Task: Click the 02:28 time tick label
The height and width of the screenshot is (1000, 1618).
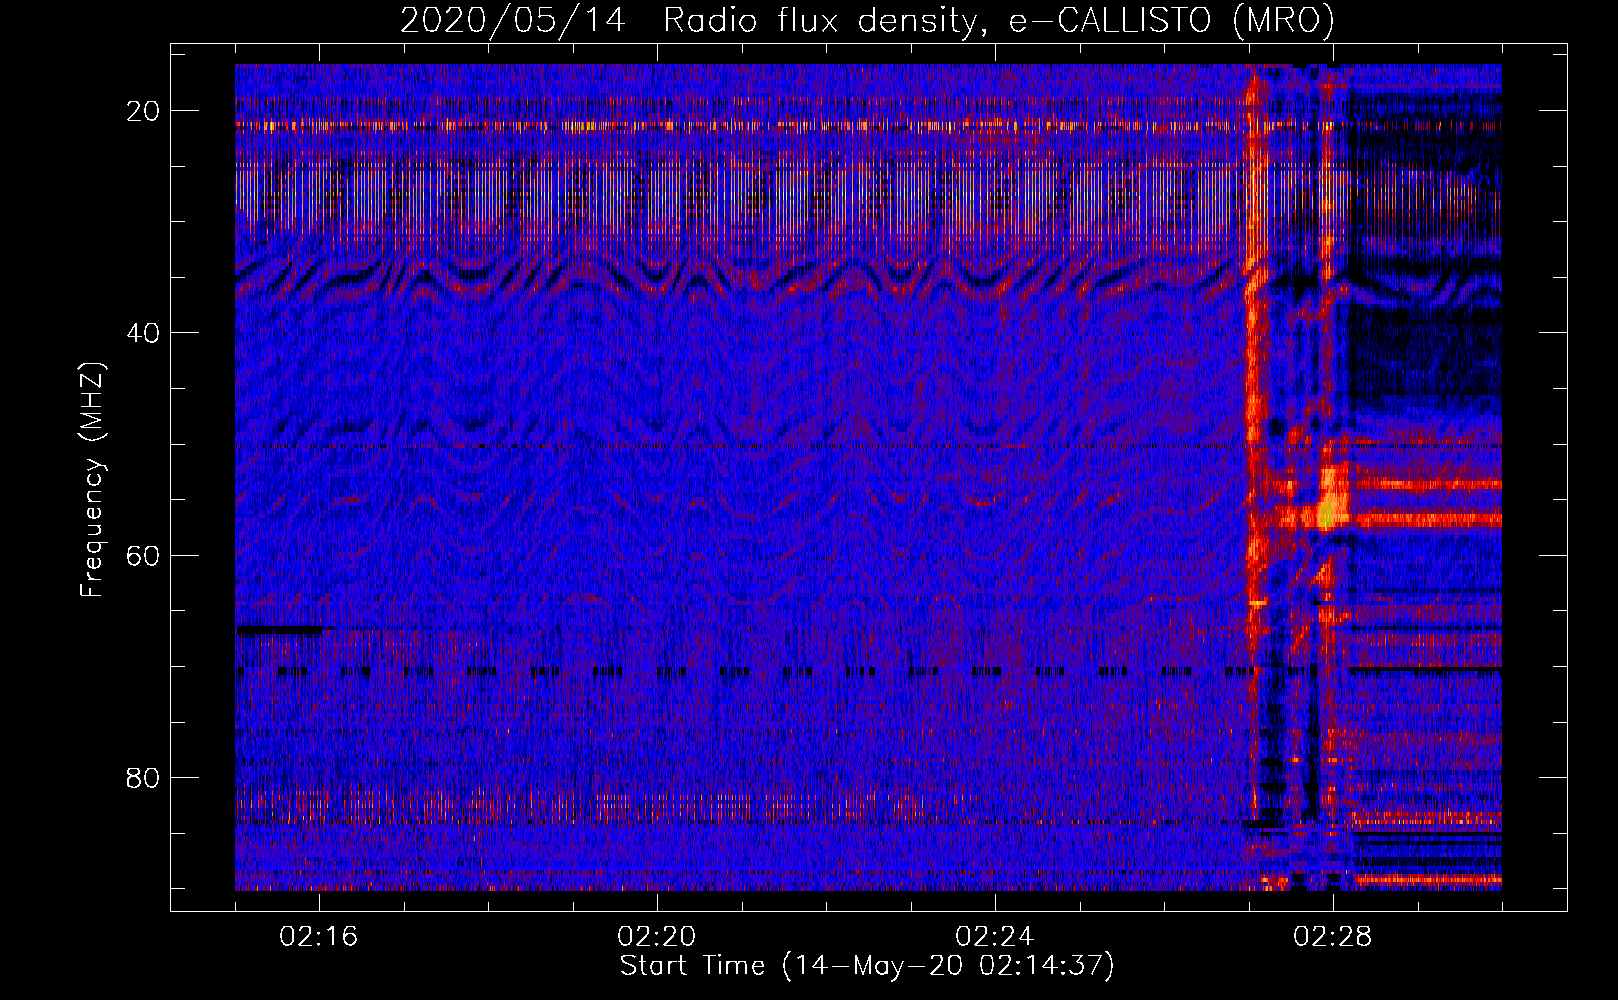Action: tap(1333, 937)
